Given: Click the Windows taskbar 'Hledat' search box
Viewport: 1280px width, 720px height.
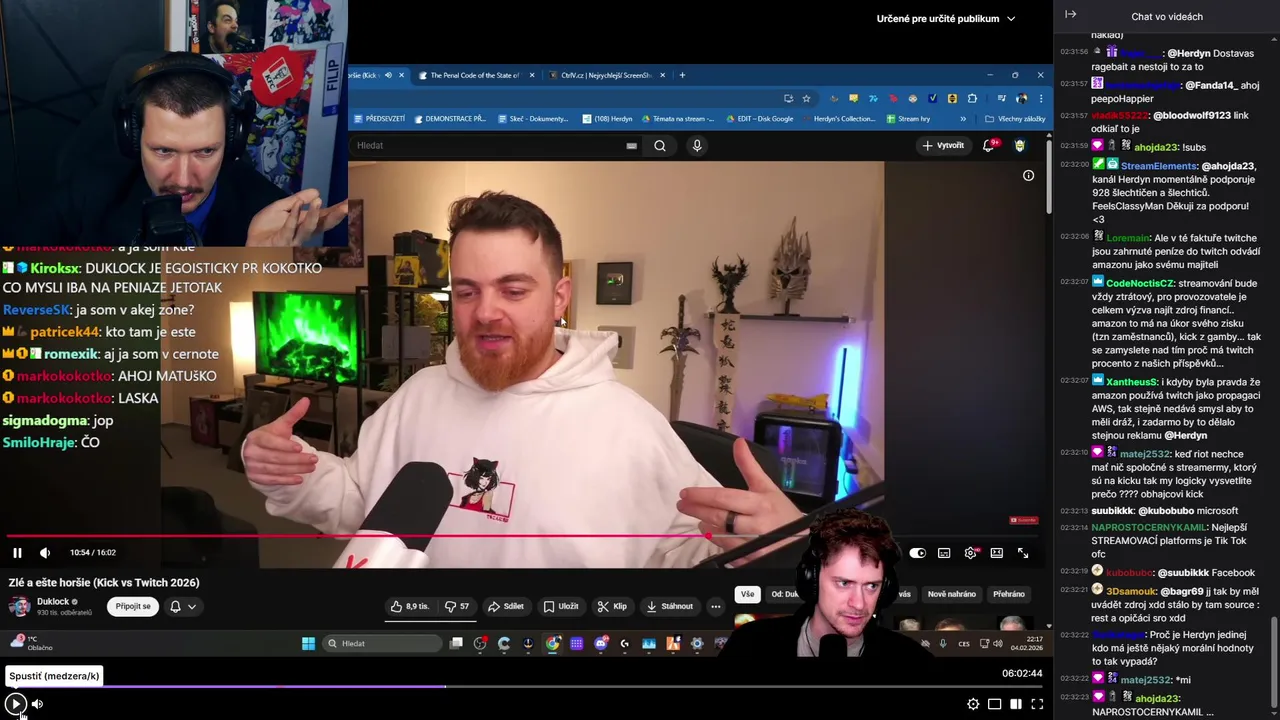Looking at the screenshot, I should [382, 643].
